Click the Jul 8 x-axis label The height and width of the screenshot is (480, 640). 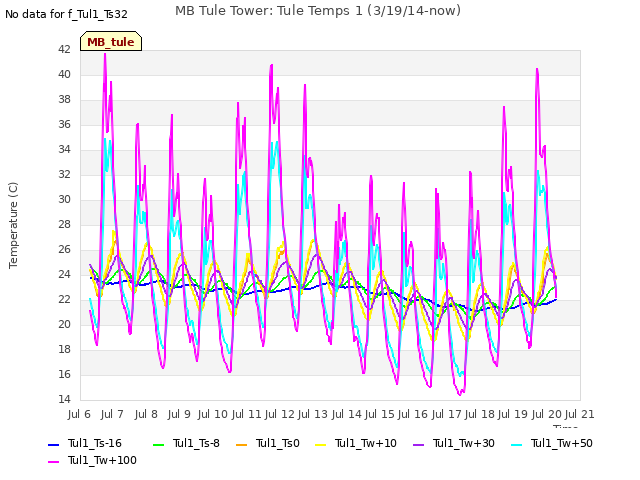[x=146, y=414]
